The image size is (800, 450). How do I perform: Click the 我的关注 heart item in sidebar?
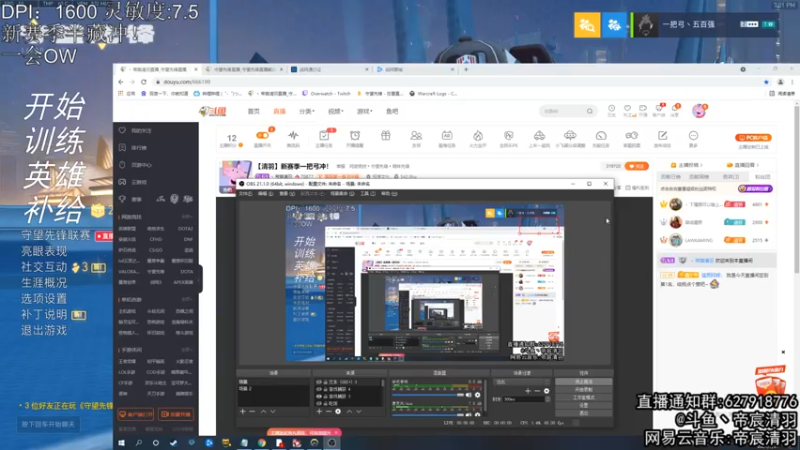coord(137,131)
